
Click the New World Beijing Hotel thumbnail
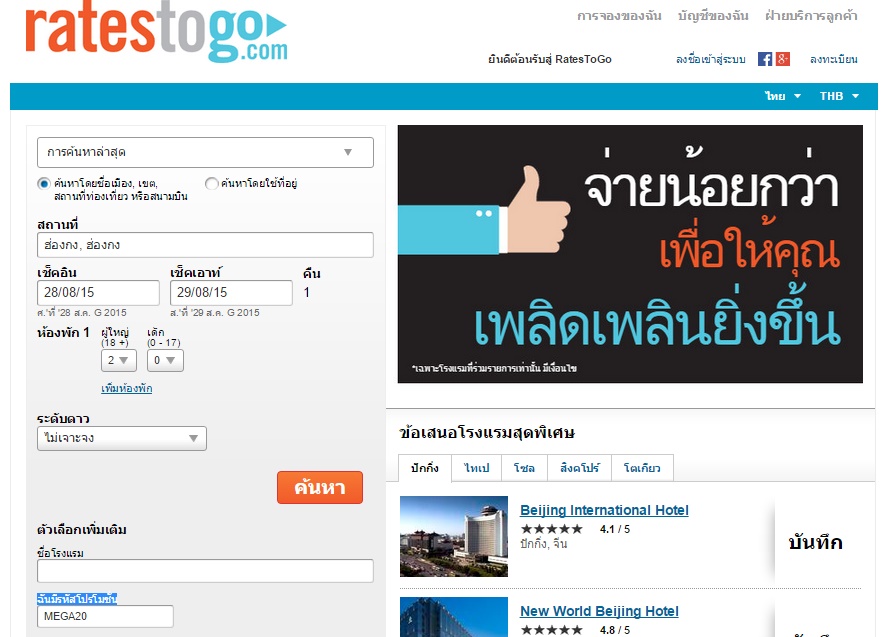454,617
